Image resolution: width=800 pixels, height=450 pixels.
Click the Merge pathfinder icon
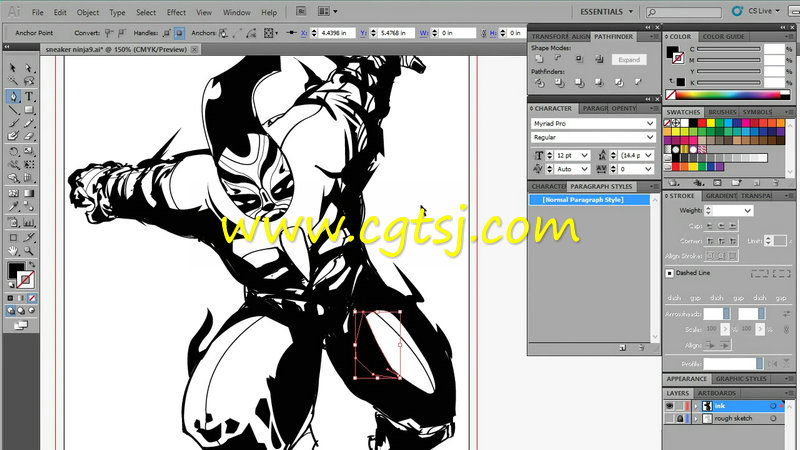[579, 82]
